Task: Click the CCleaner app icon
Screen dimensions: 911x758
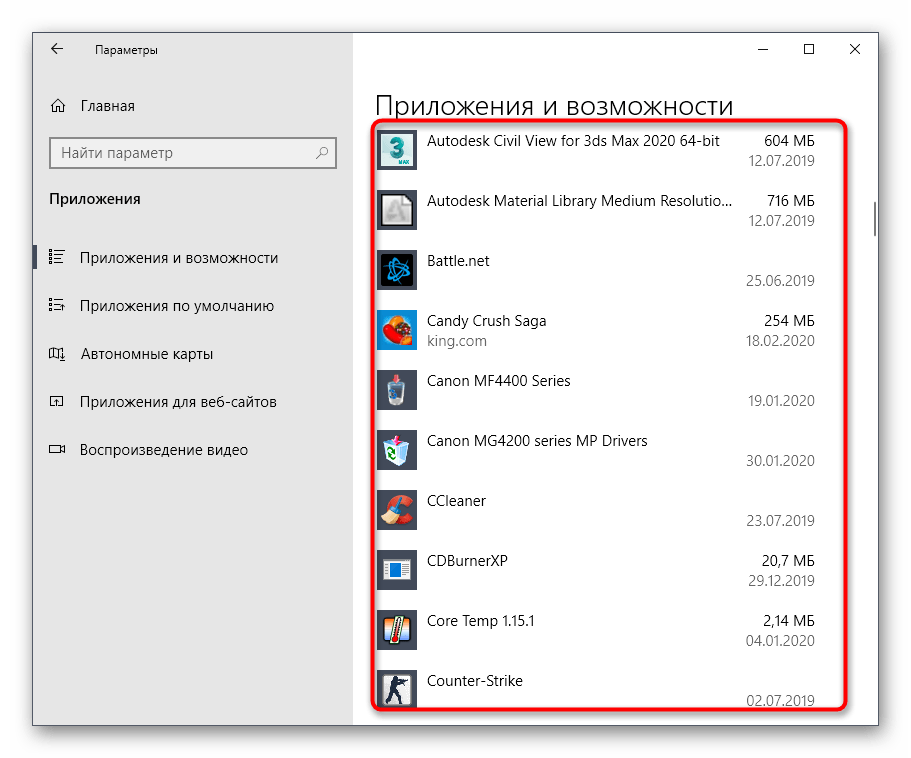Action: point(396,510)
